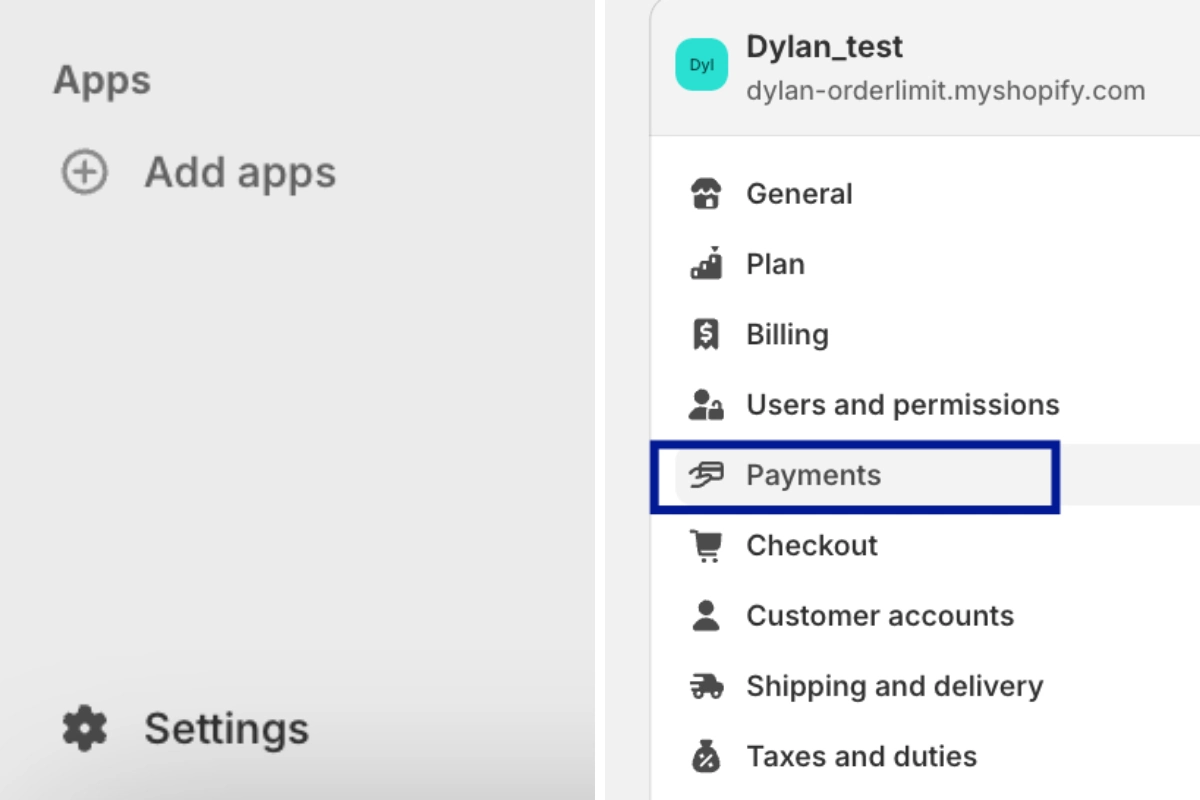
Task: Go to Customer accounts settings
Action: click(x=880, y=615)
